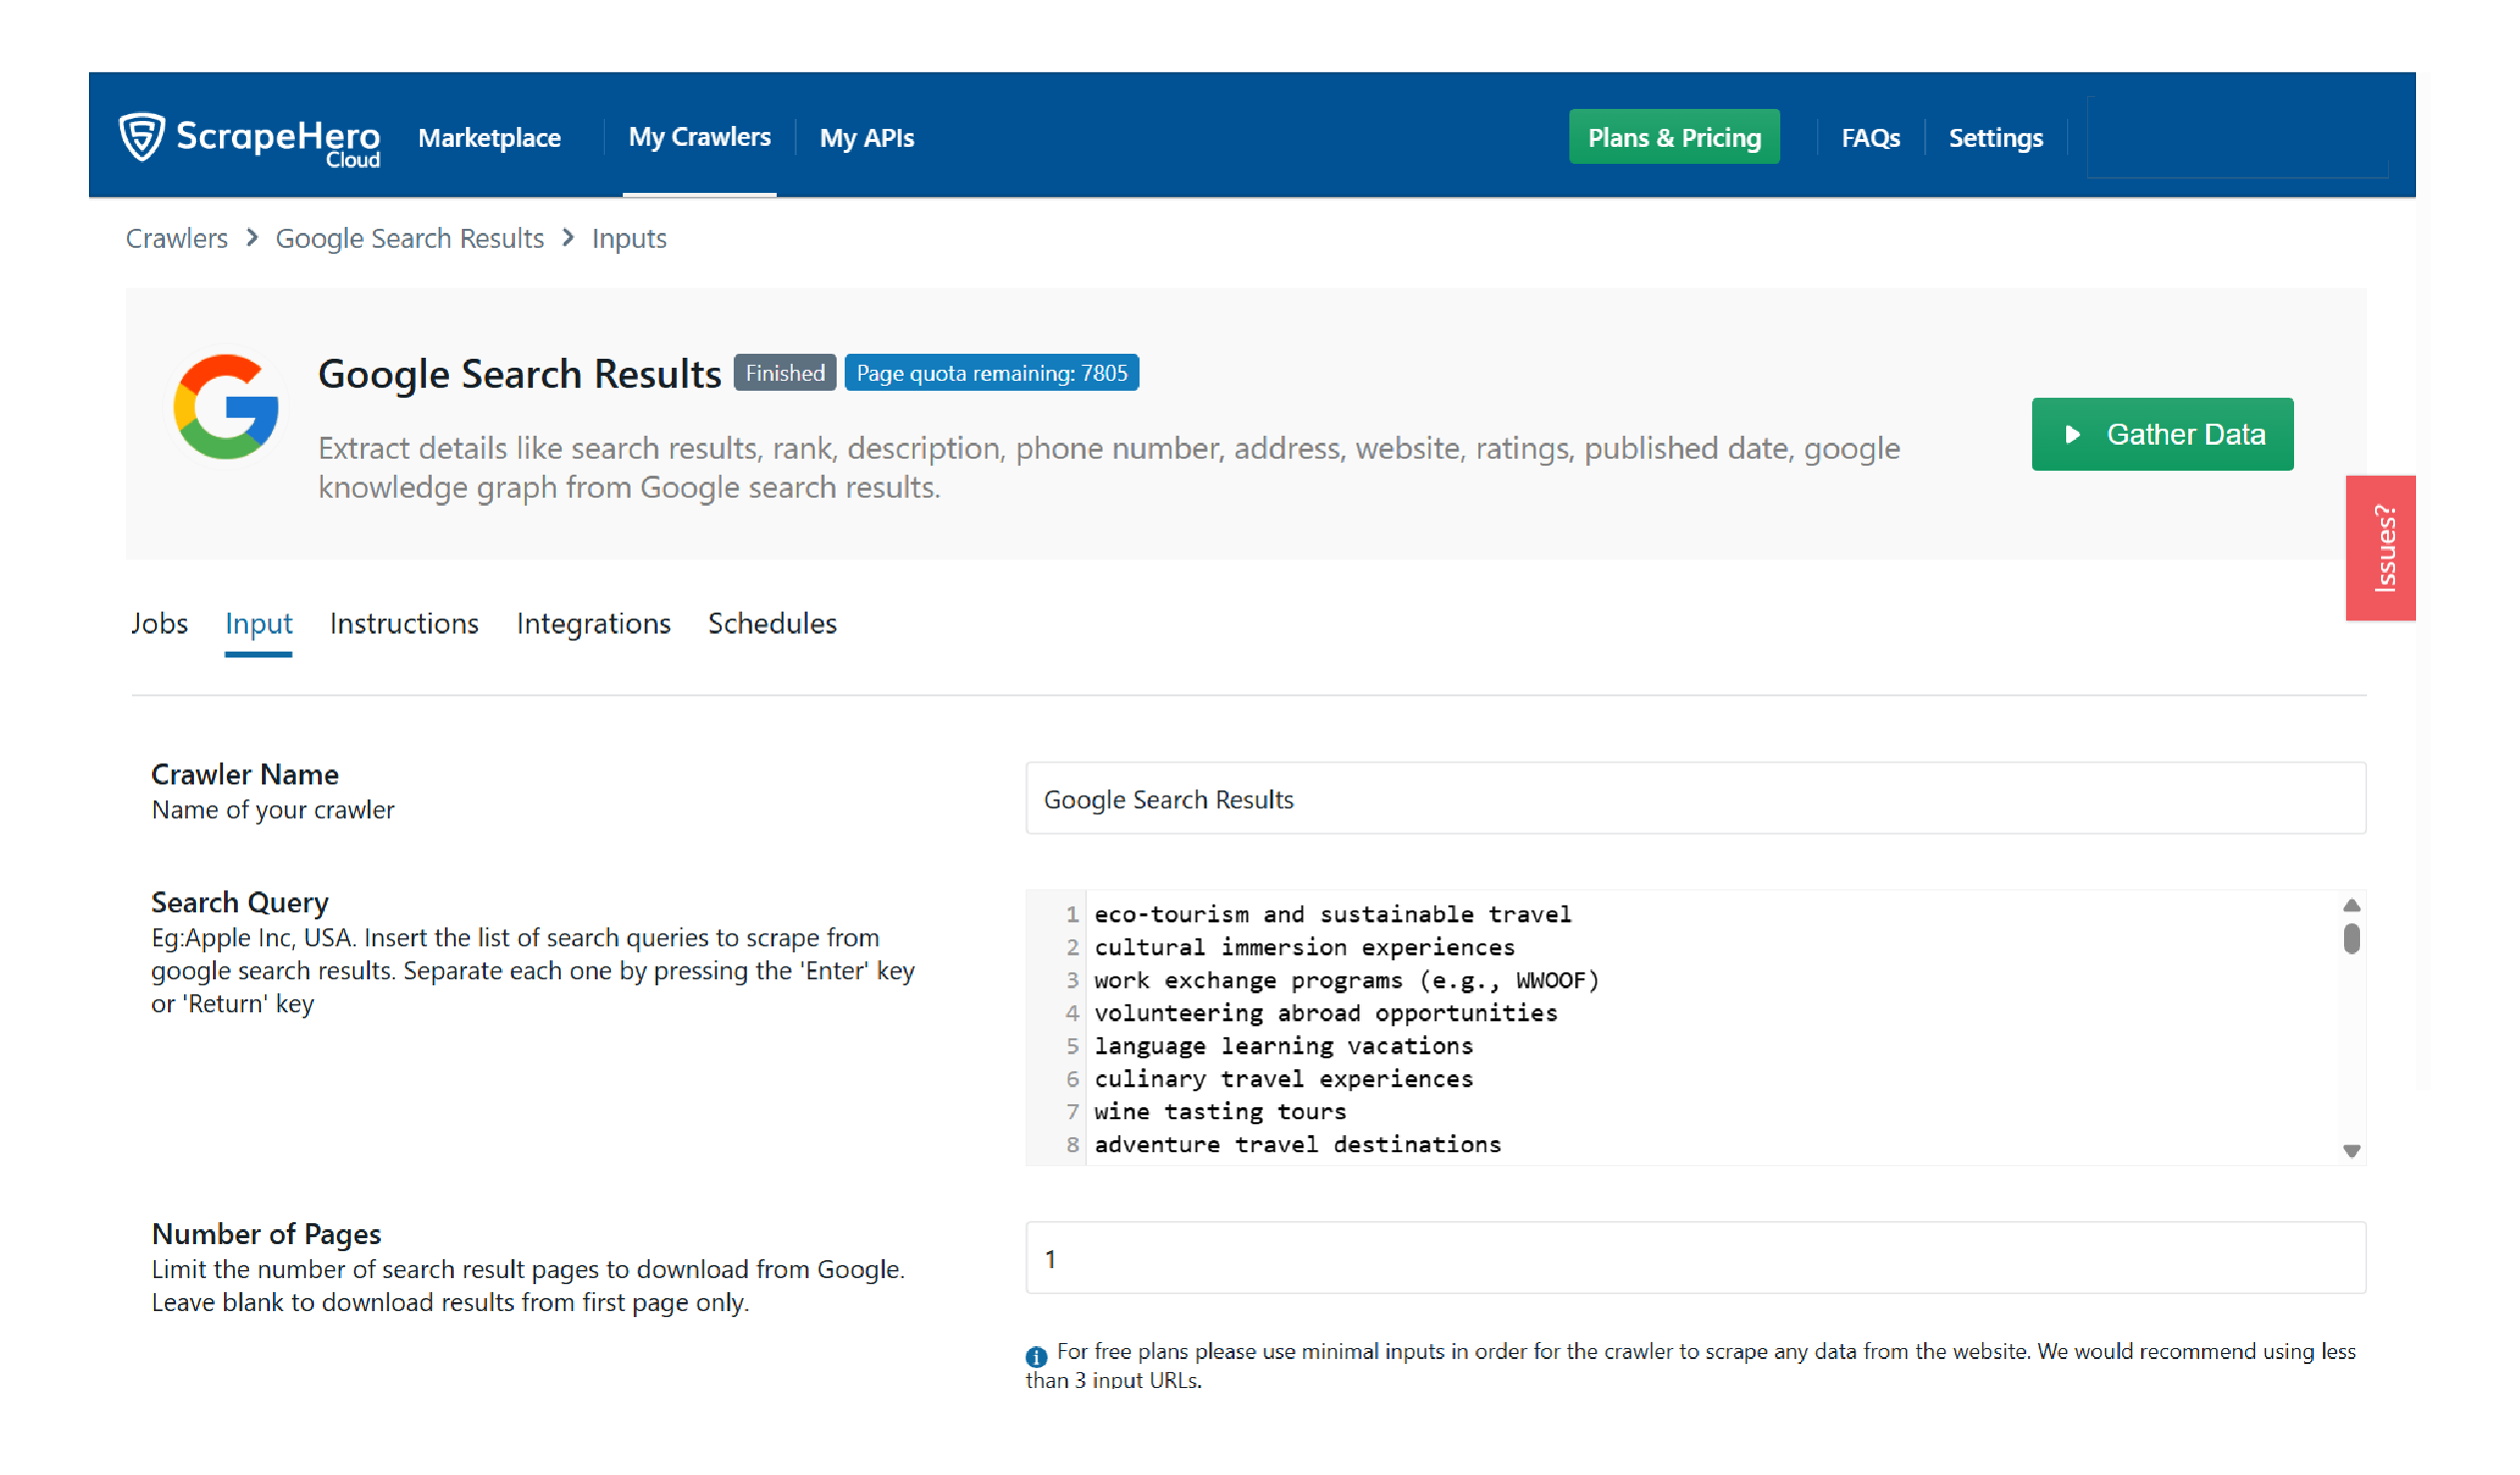Viewport: 2520px width, 1475px height.
Task: Click the Number of Pages label
Action: coord(266,1233)
